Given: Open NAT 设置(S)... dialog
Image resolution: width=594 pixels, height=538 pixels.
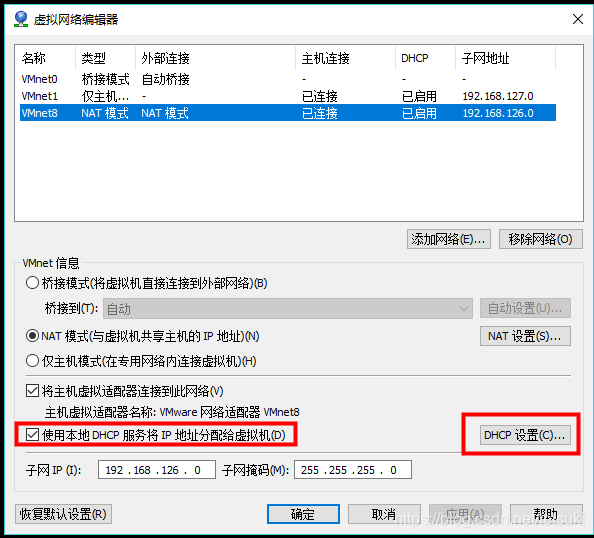Looking at the screenshot, I should coord(525,336).
